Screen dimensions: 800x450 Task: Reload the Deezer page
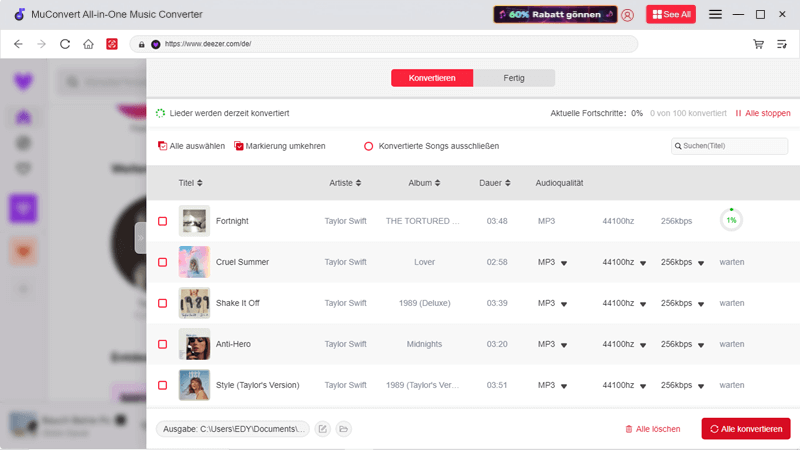click(x=65, y=44)
